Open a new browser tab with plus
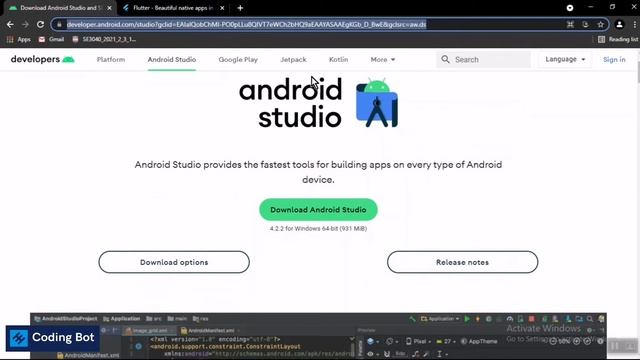Viewport: 640px width, 360px height. pyautogui.click(x=240, y=8)
